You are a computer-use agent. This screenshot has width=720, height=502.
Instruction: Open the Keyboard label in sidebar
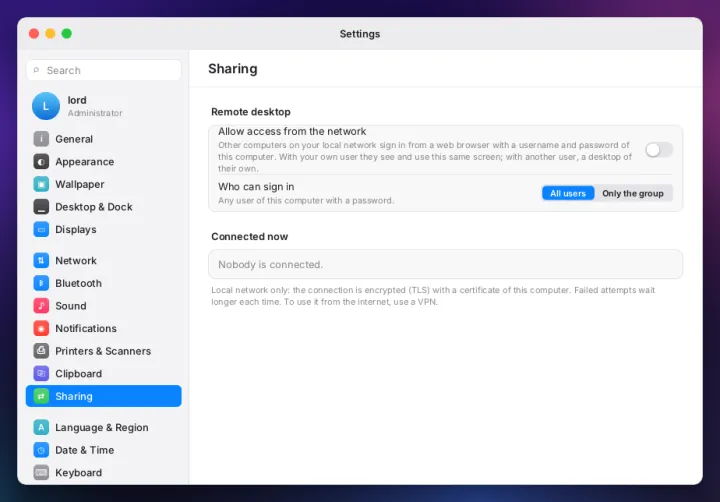79,473
